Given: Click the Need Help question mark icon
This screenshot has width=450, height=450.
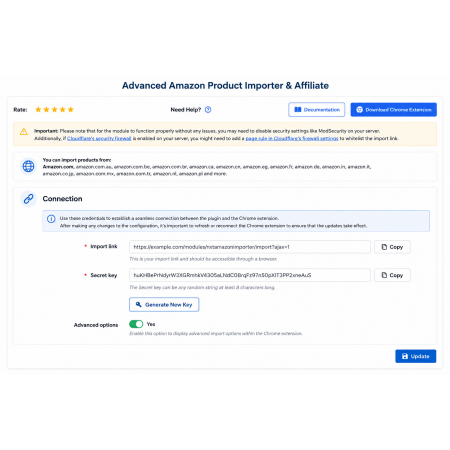Looking at the screenshot, I should tap(208, 110).
